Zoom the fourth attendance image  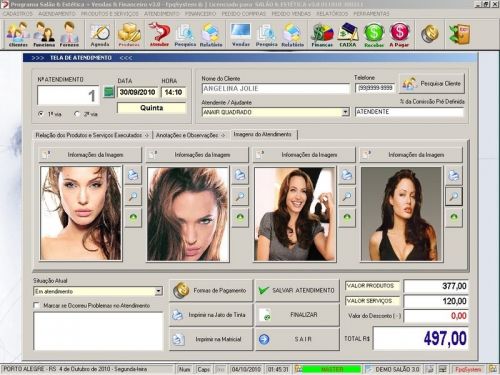tap(454, 196)
